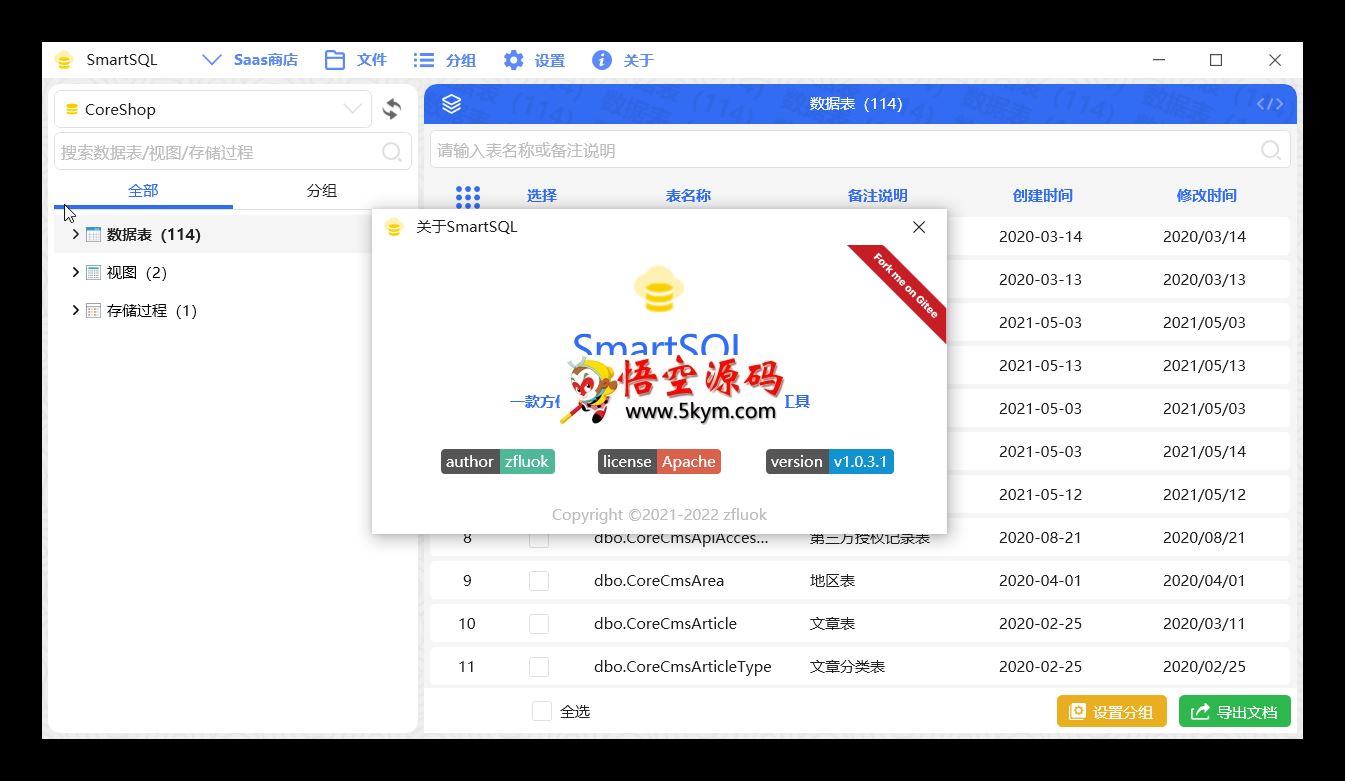Viewport: 1345px width, 781px height.
Task: Maximize the SmartSQL window
Action: [x=1216, y=60]
